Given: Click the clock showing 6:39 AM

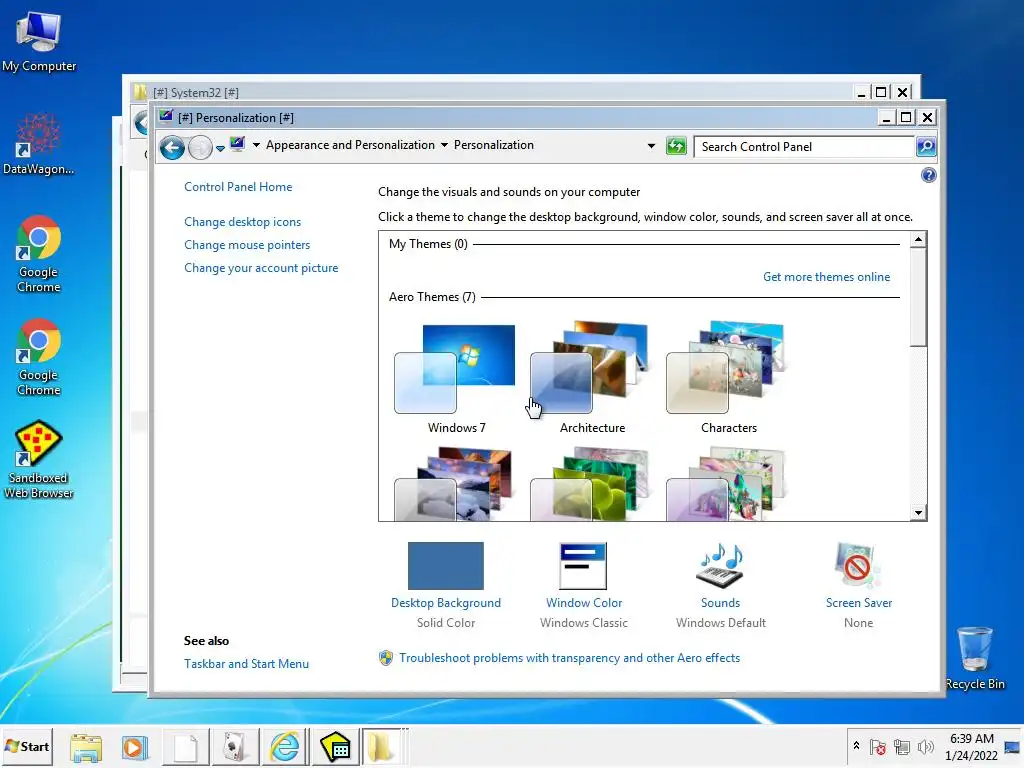Looking at the screenshot, I should 971,746.
